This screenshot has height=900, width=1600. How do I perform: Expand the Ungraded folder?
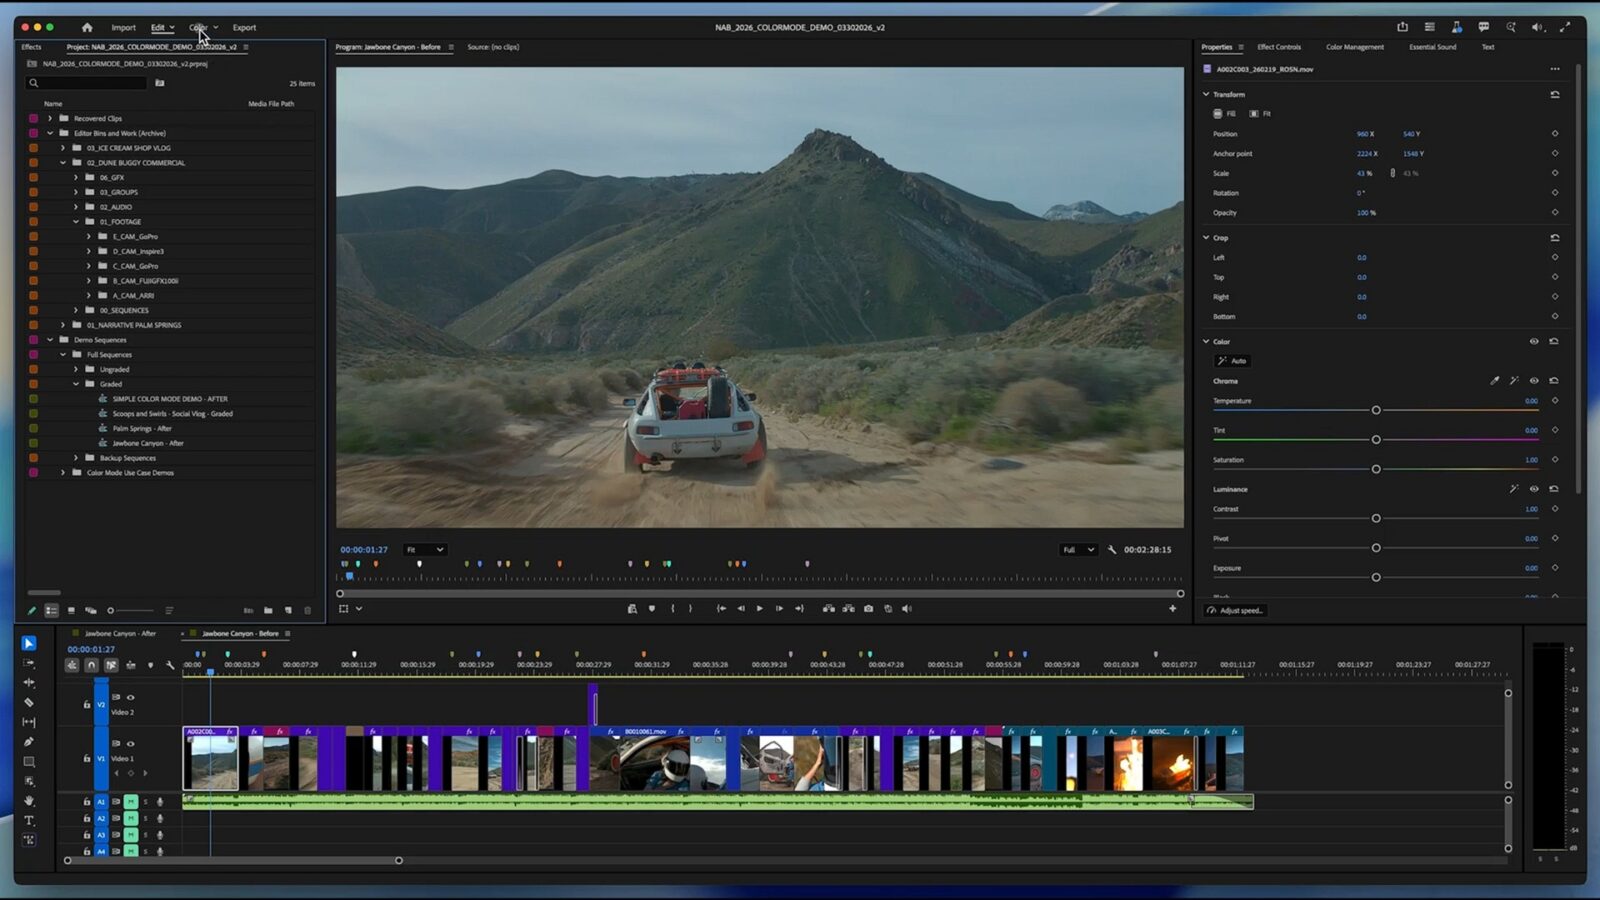click(76, 369)
